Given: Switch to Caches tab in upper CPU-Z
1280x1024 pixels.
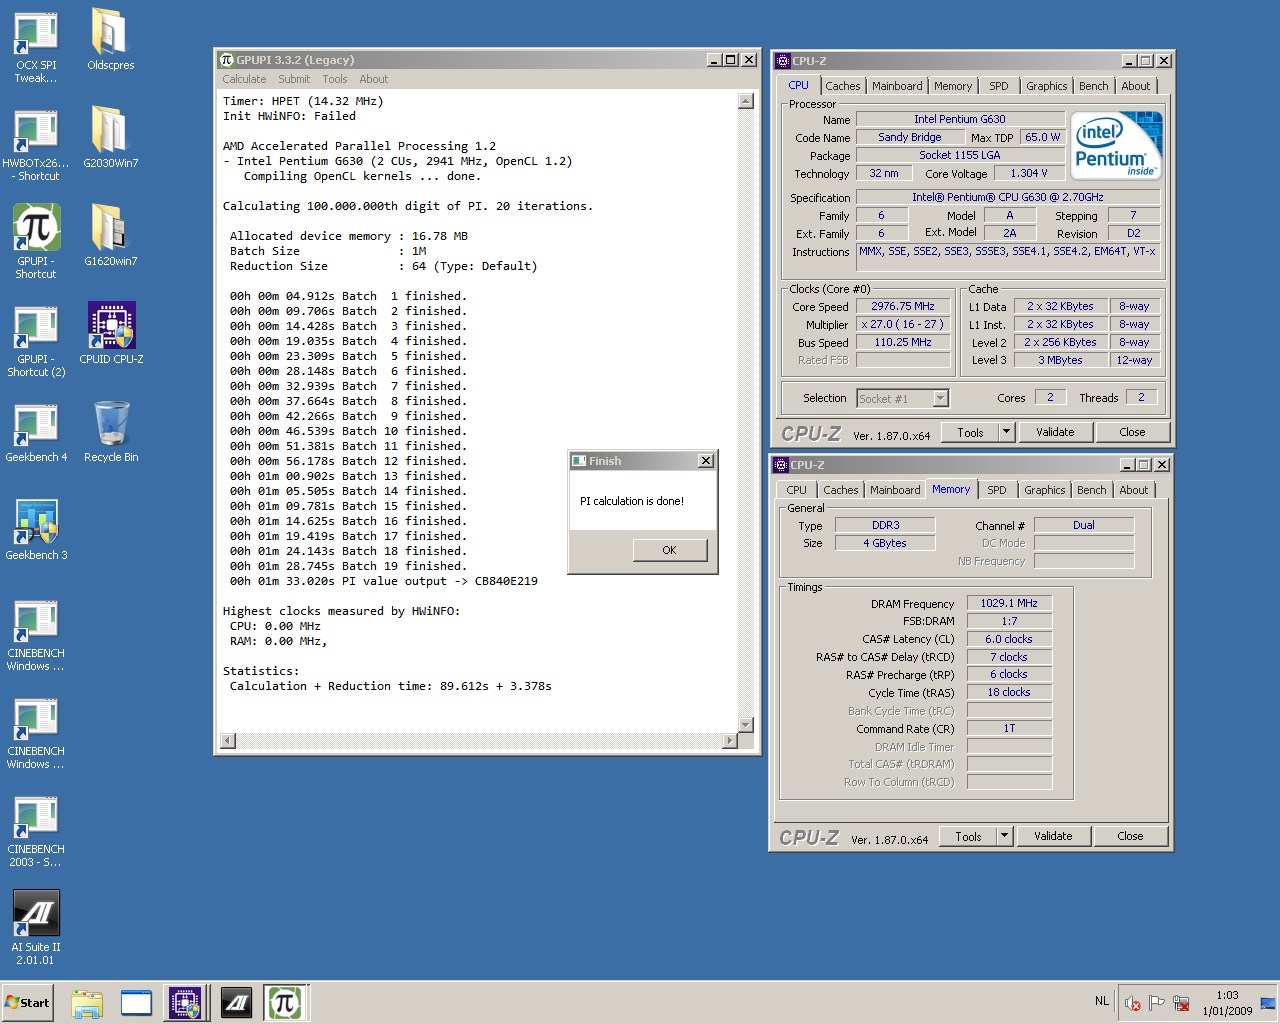Looking at the screenshot, I should [x=843, y=86].
